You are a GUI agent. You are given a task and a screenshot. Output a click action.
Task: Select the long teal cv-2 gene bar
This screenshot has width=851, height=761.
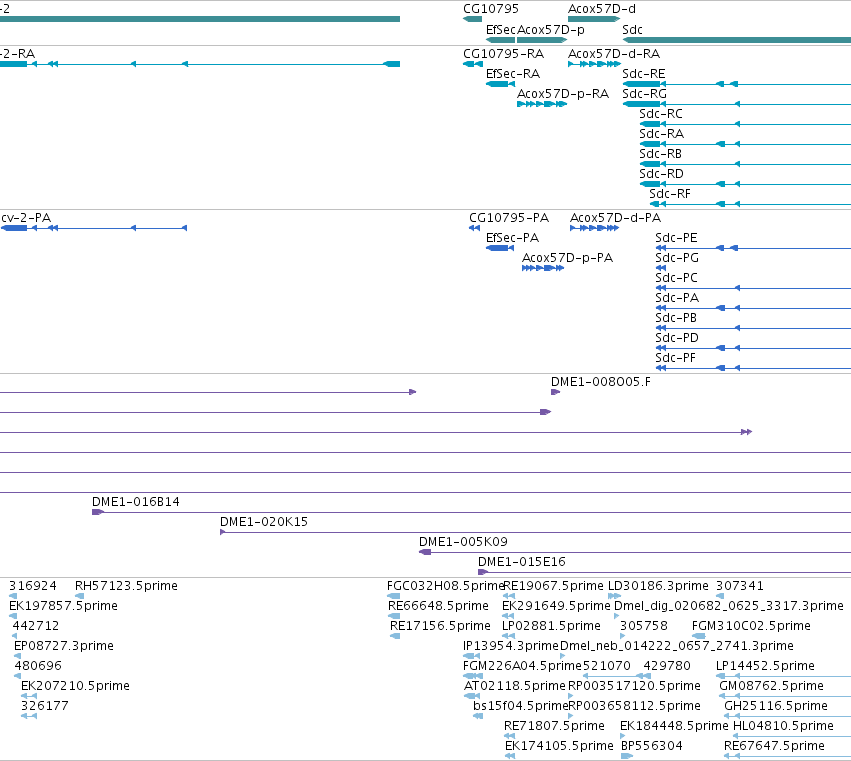pos(200,19)
